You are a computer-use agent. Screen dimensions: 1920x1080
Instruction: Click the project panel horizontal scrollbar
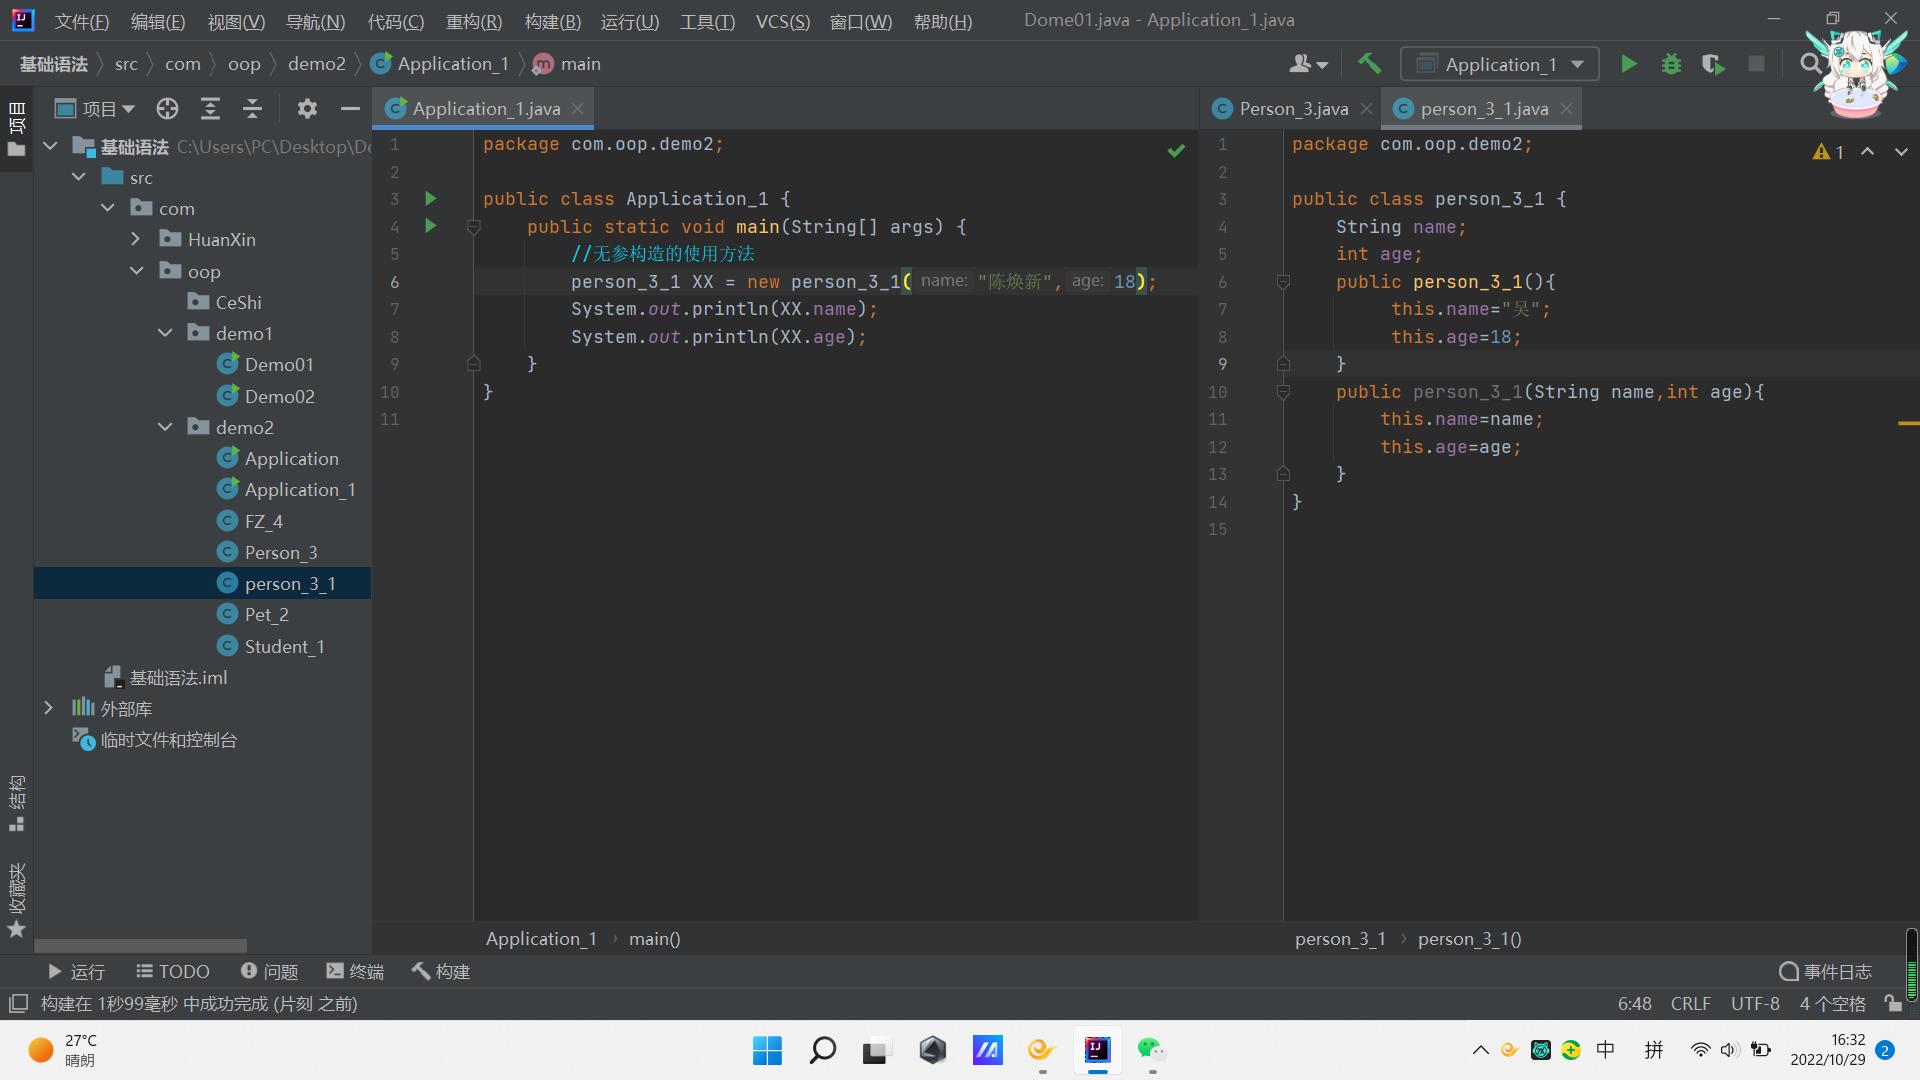tap(140, 945)
